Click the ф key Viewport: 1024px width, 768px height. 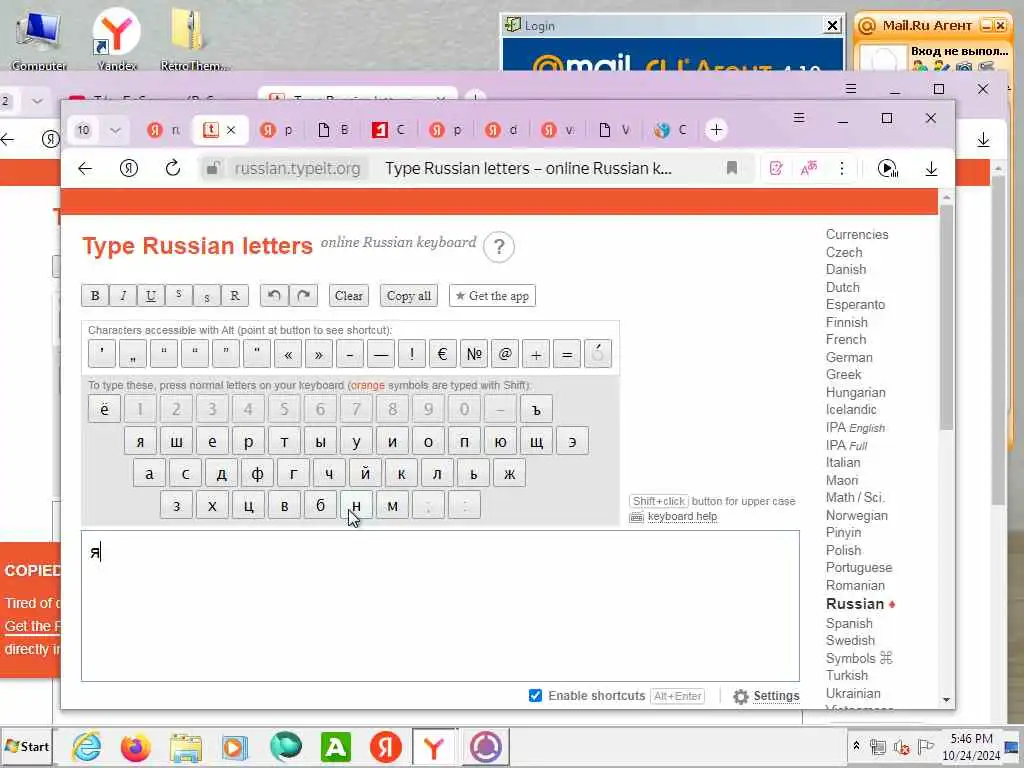[x=257, y=473]
